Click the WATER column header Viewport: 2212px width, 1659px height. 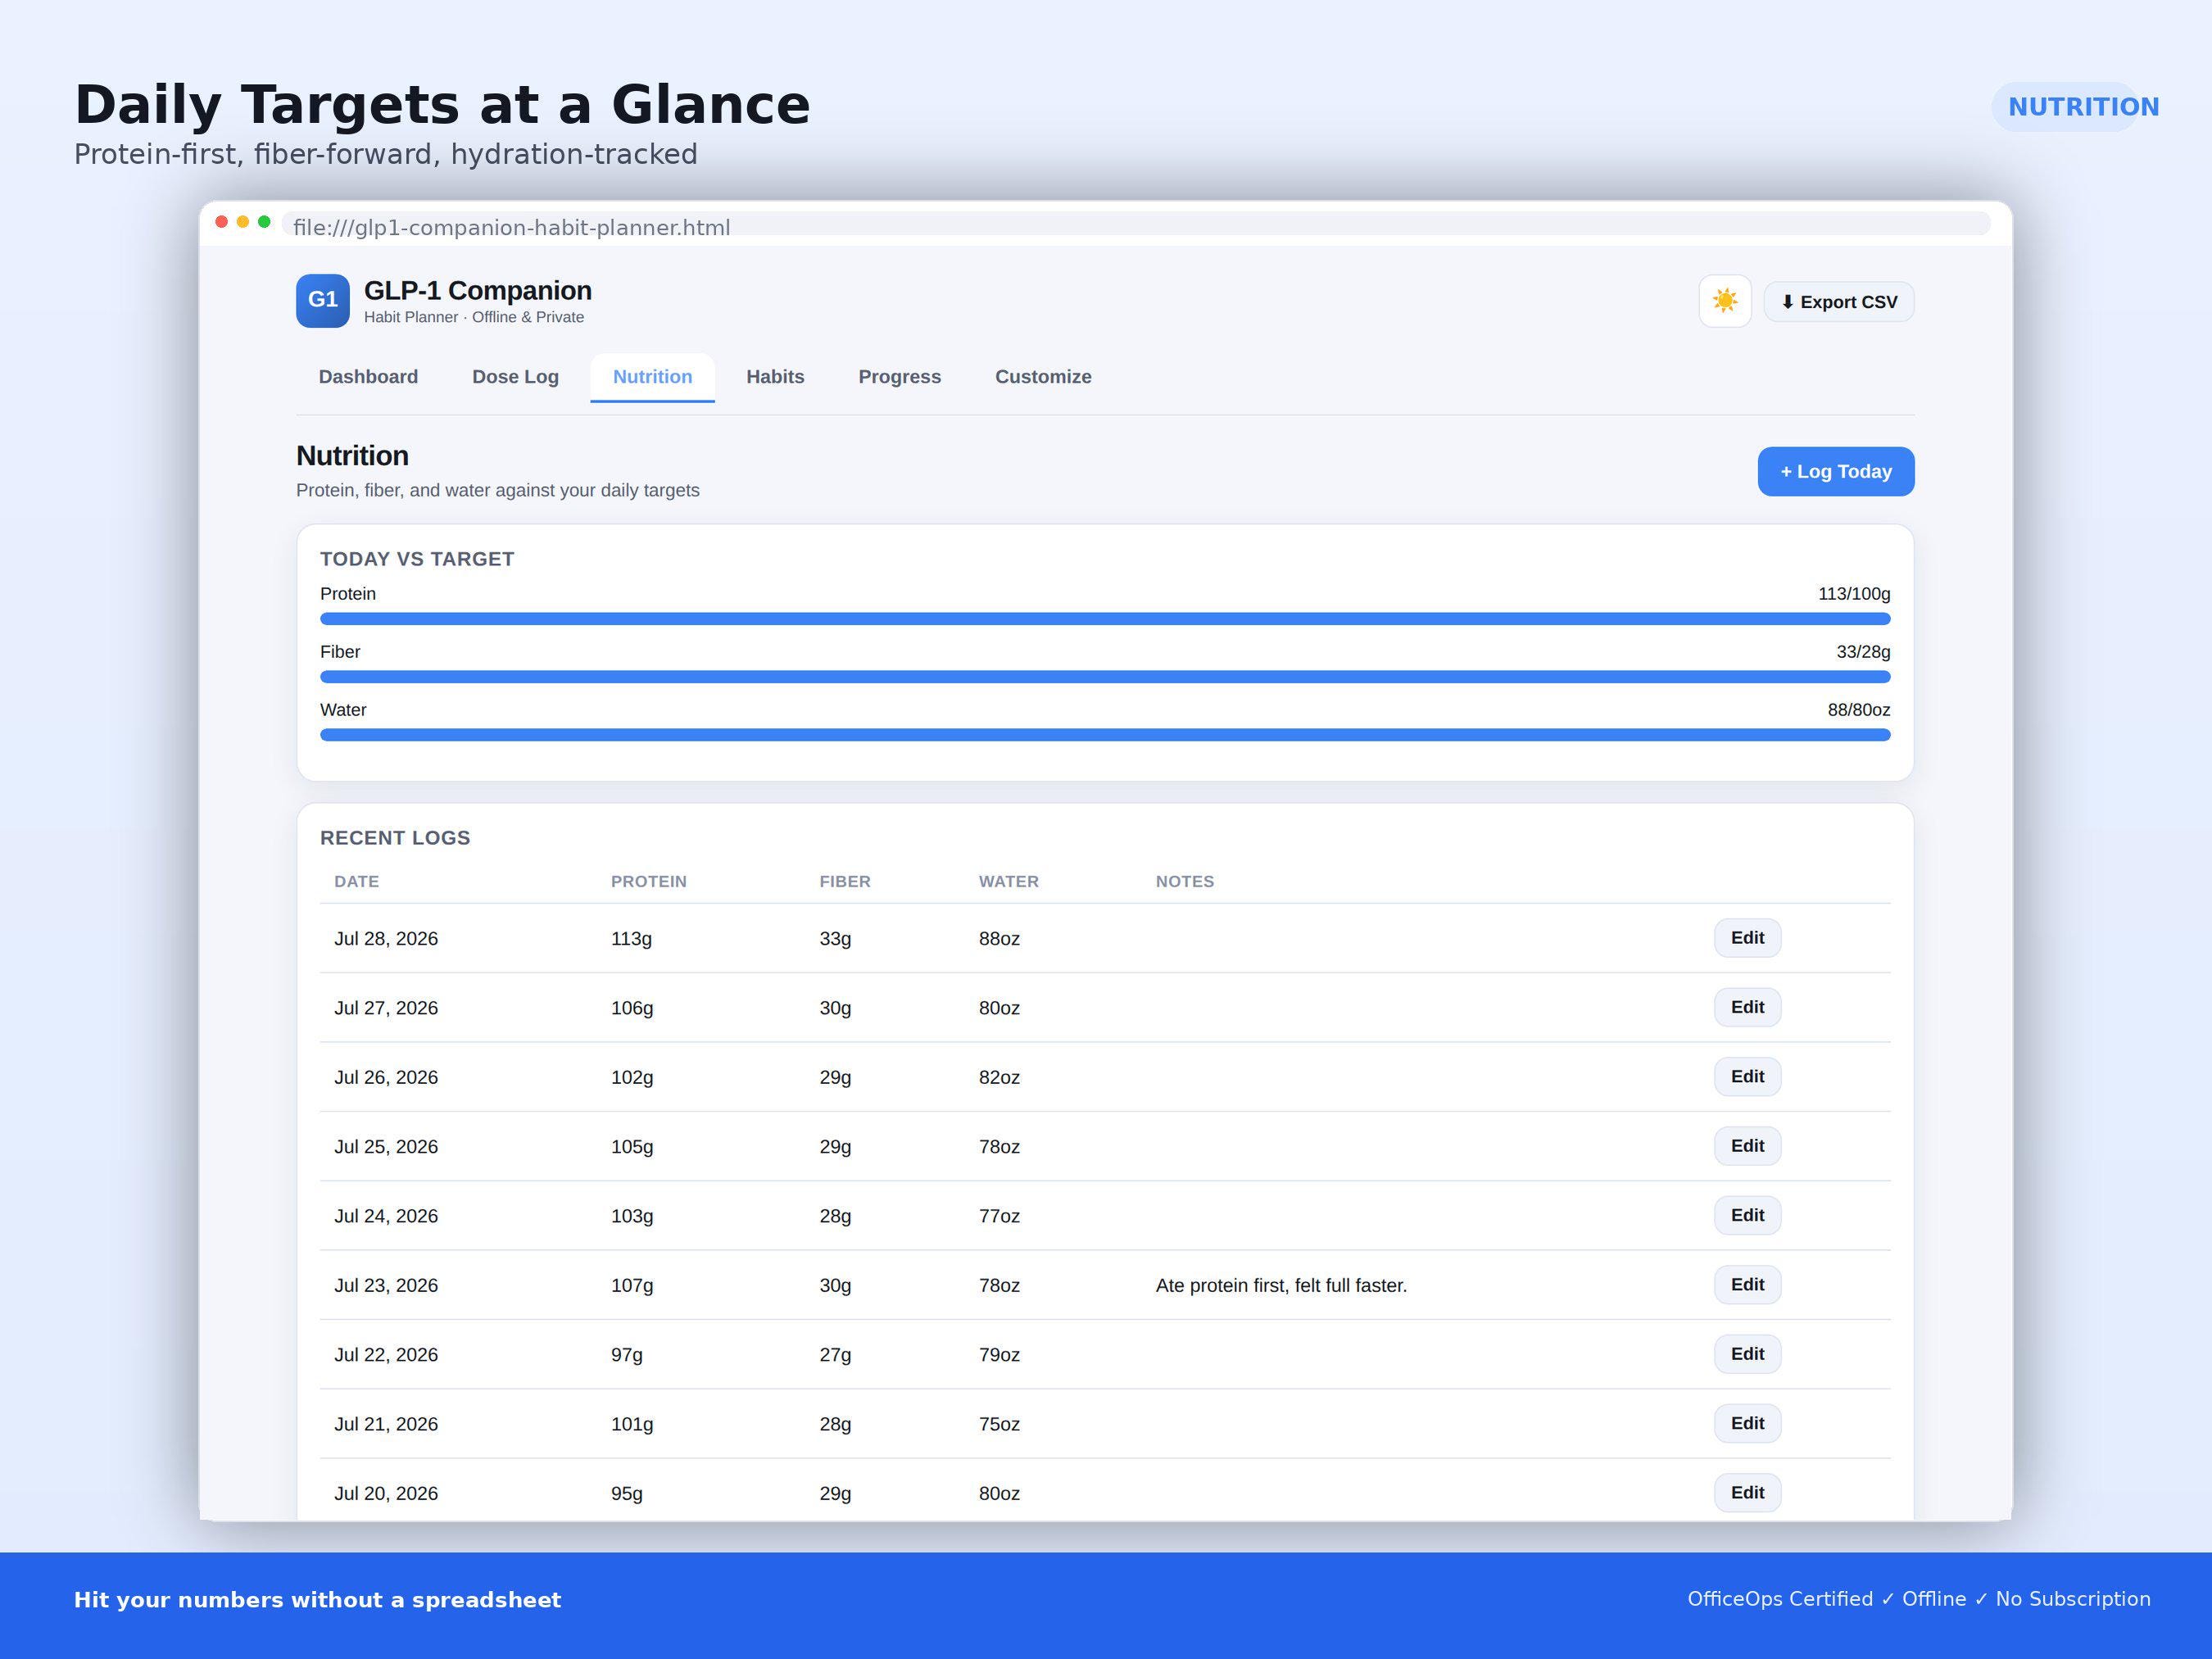pyautogui.click(x=1009, y=881)
